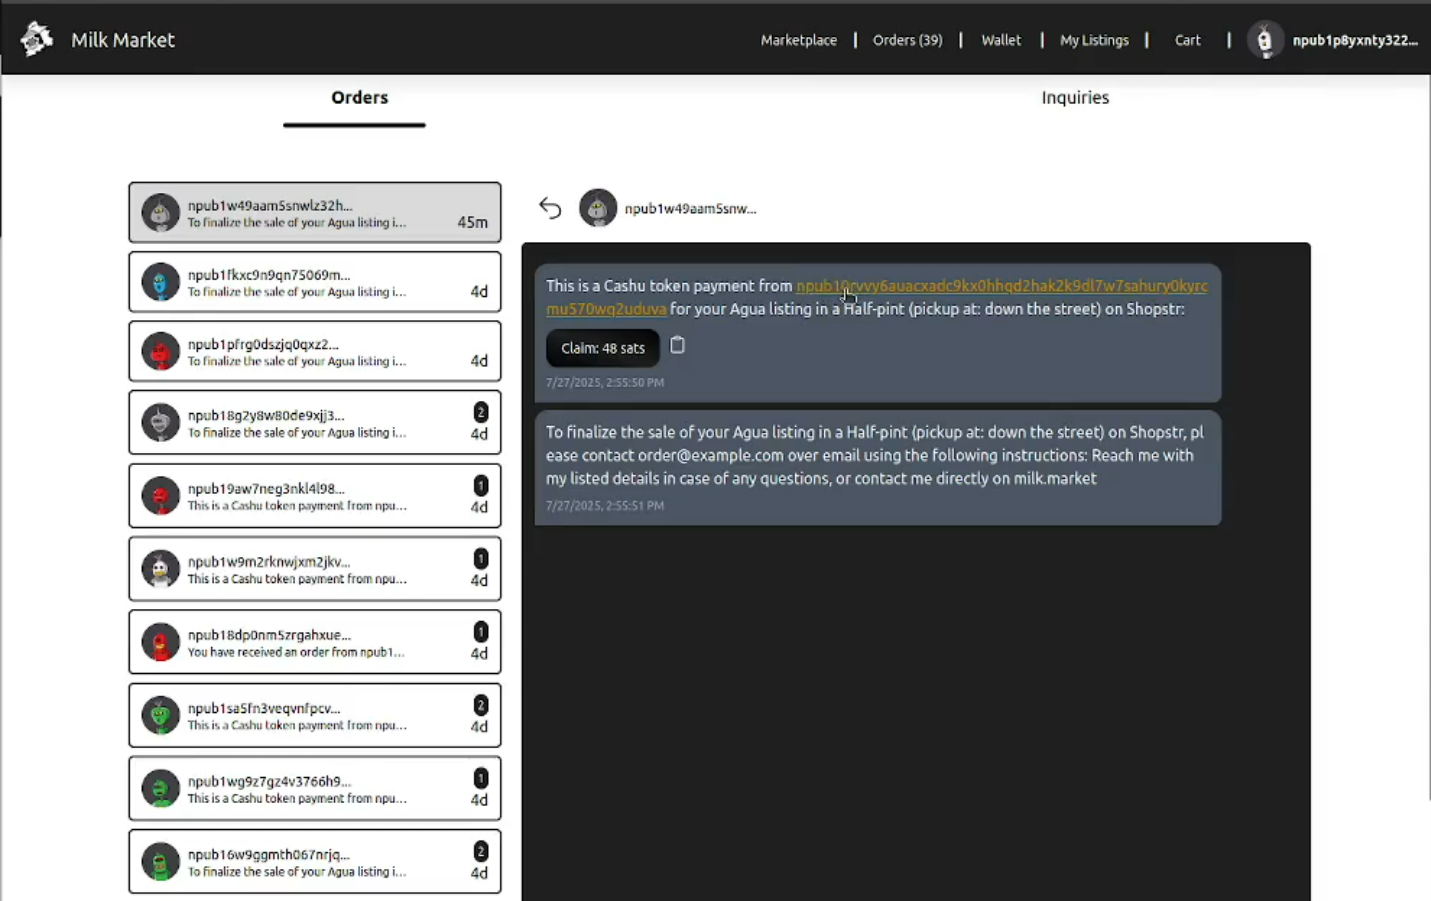Screen dimensions: 1431x901
Task: Open the Cart page
Action: point(1187,40)
